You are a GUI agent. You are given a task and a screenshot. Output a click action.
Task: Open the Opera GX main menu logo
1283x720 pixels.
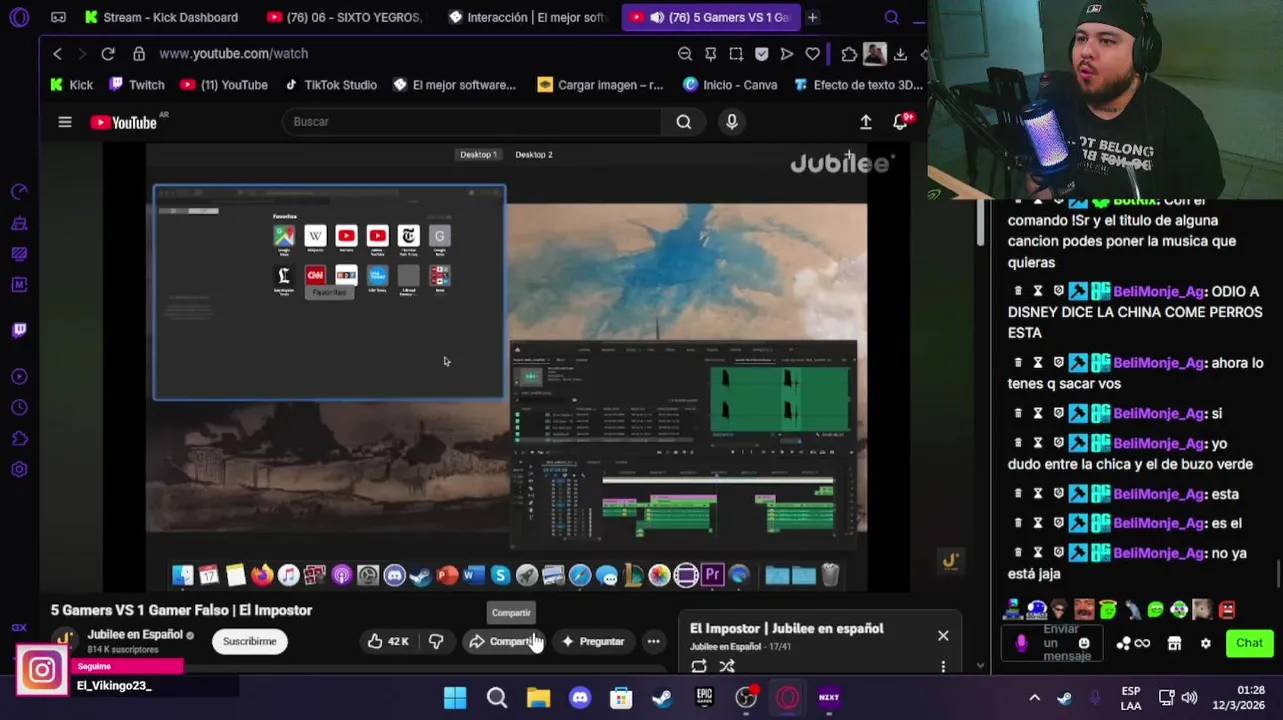[18, 17]
